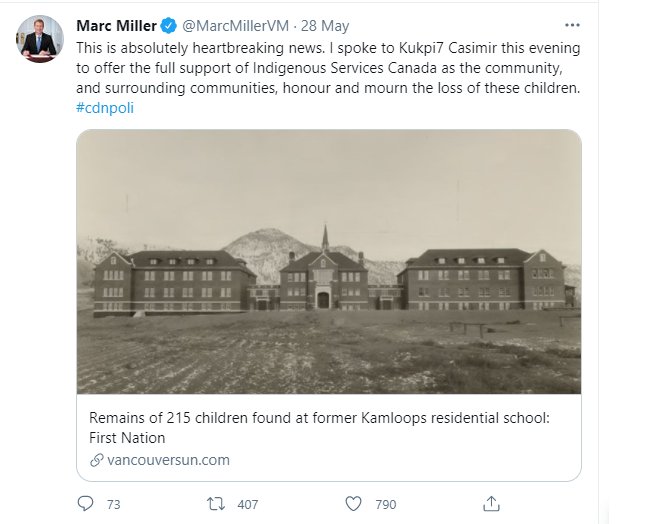652x524 pixels.
Task: Open Marc Miller's profile picture
Action: coord(40,39)
